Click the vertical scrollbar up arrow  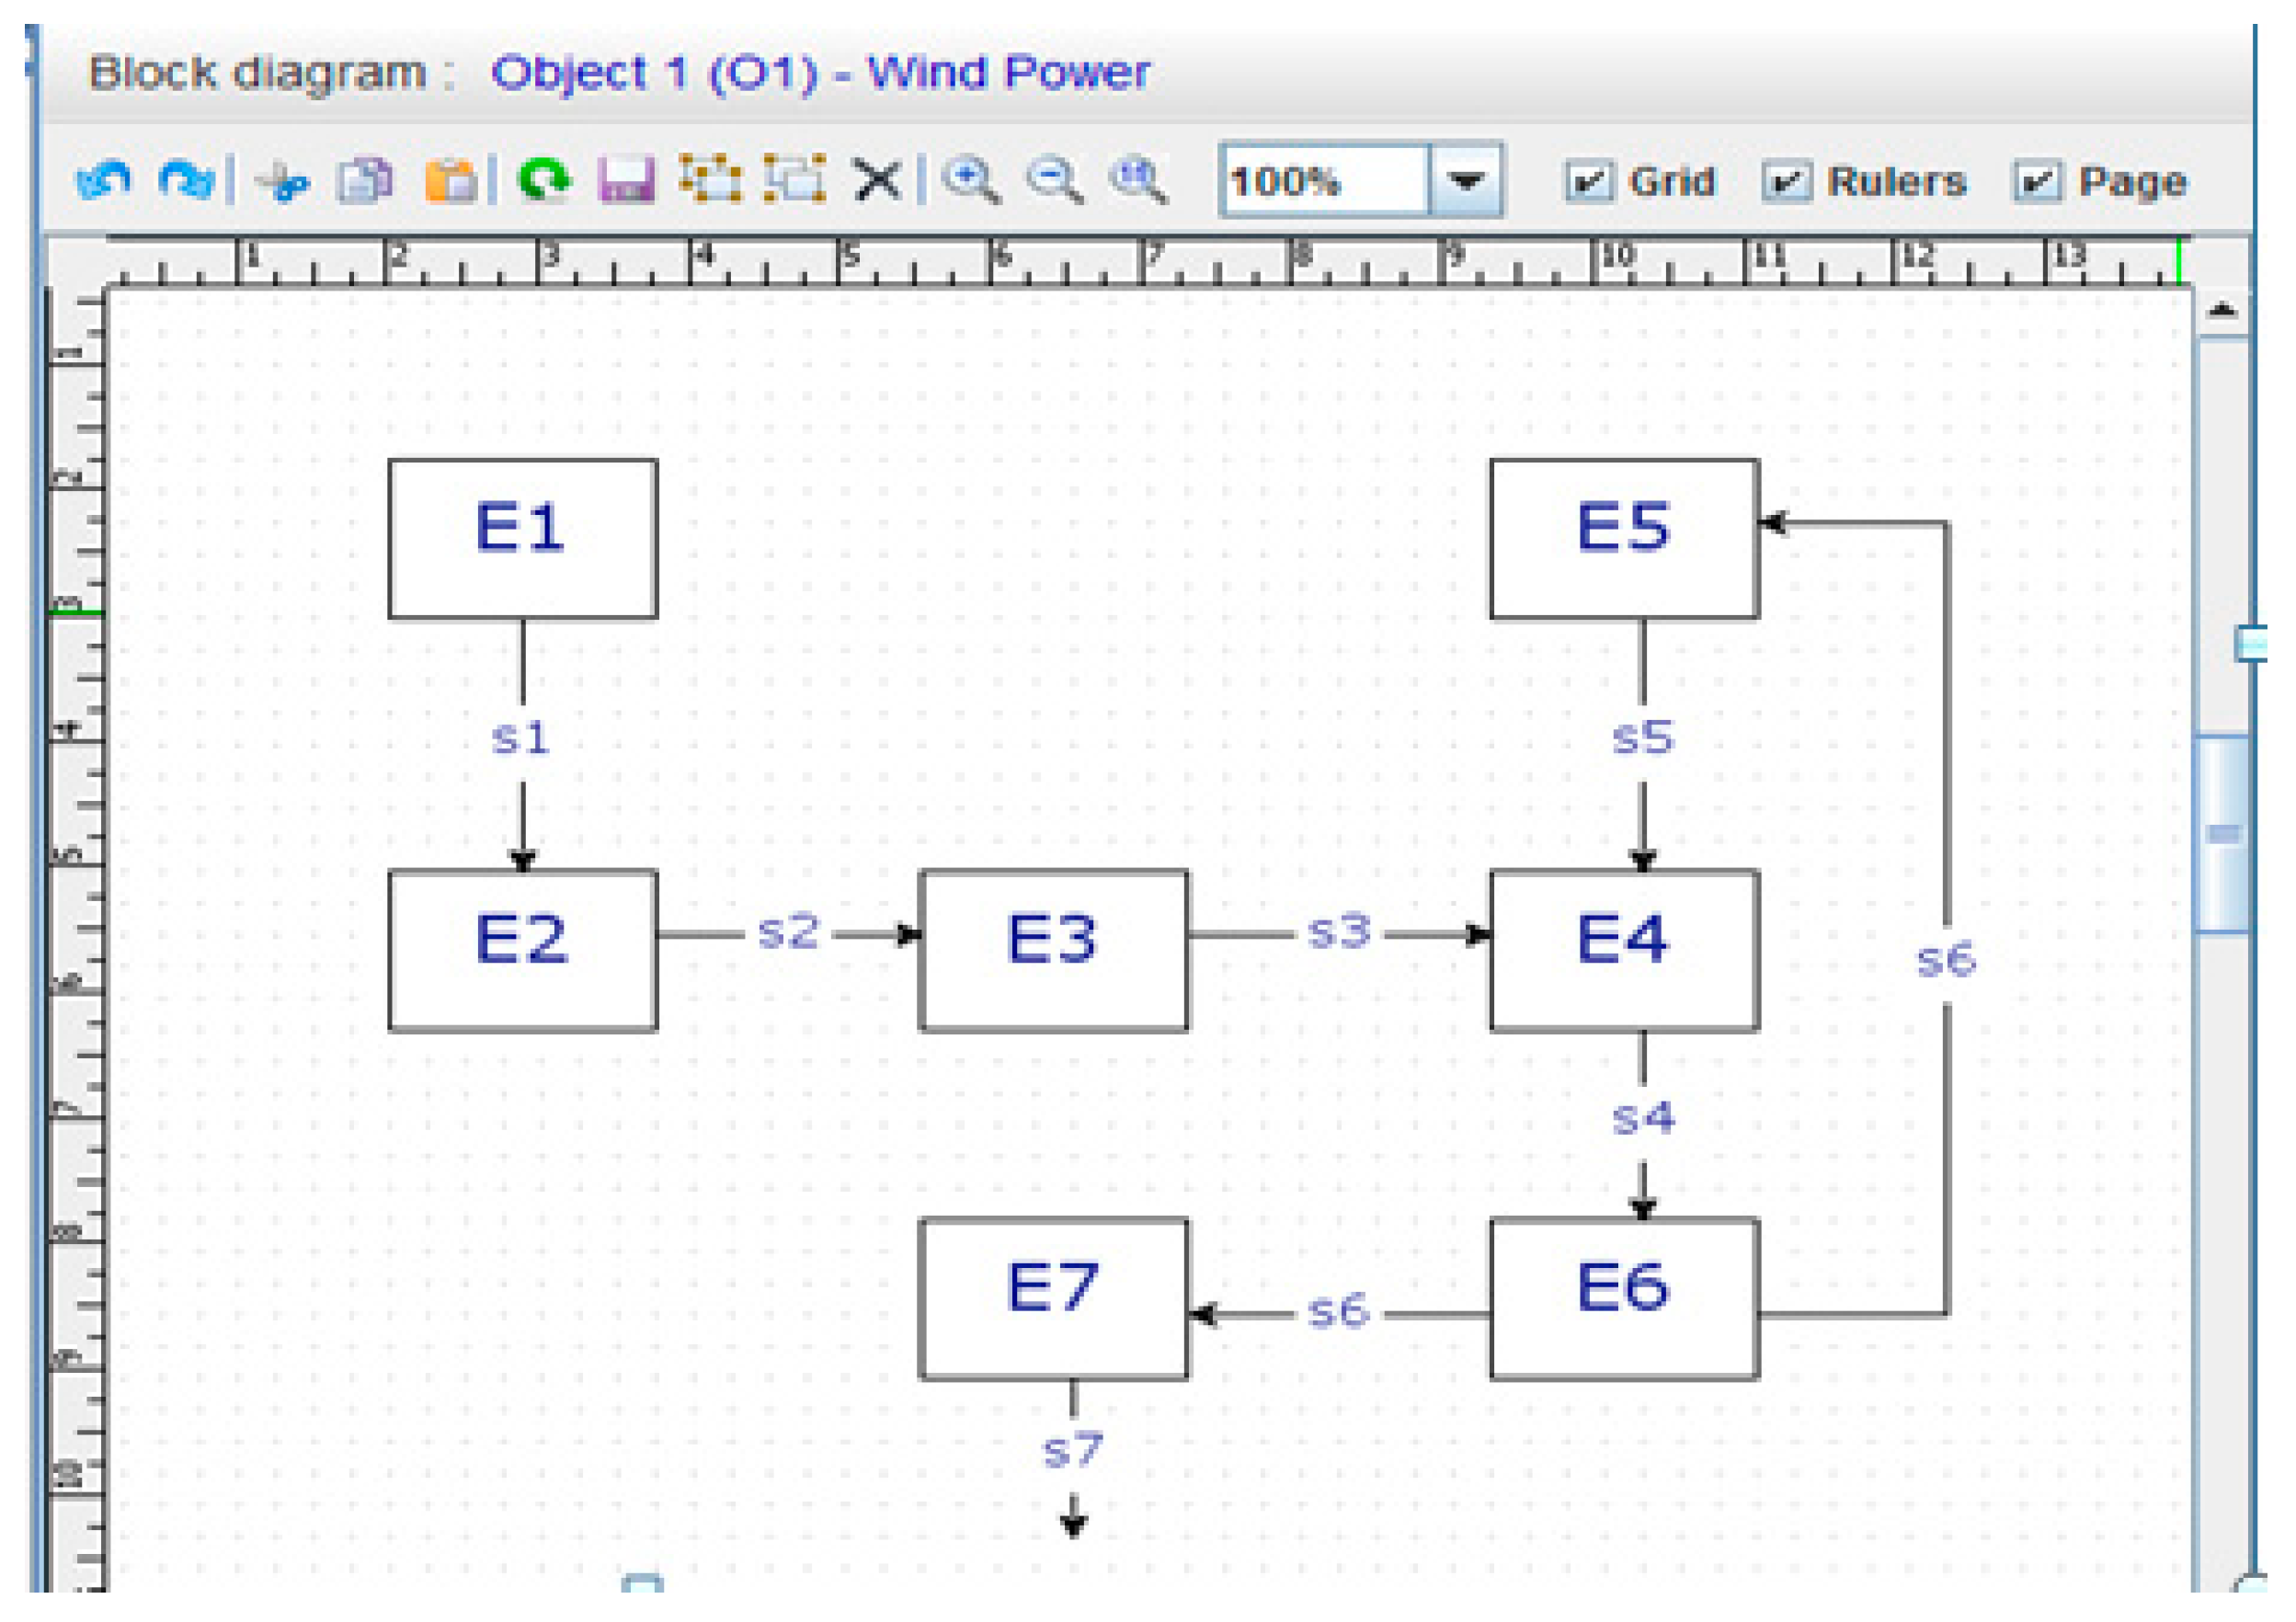2222,311
